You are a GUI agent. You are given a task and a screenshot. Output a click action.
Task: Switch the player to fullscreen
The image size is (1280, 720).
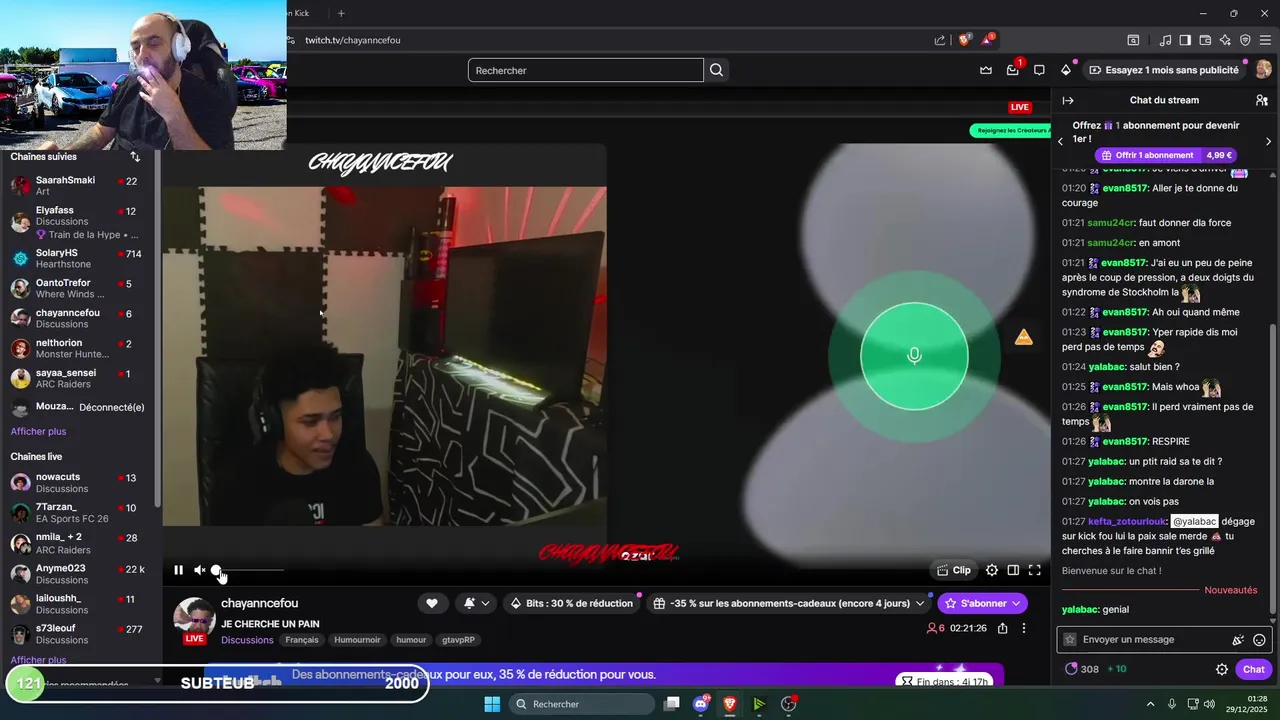pyautogui.click(x=1035, y=570)
